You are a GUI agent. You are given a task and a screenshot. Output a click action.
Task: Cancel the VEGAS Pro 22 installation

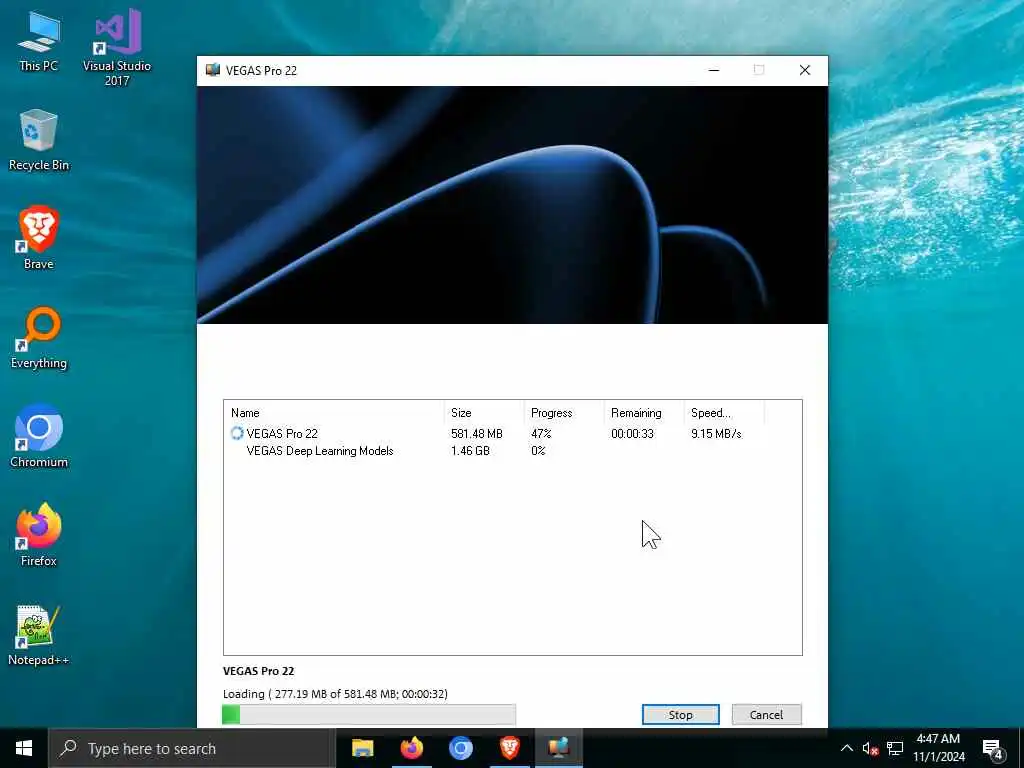pos(766,714)
